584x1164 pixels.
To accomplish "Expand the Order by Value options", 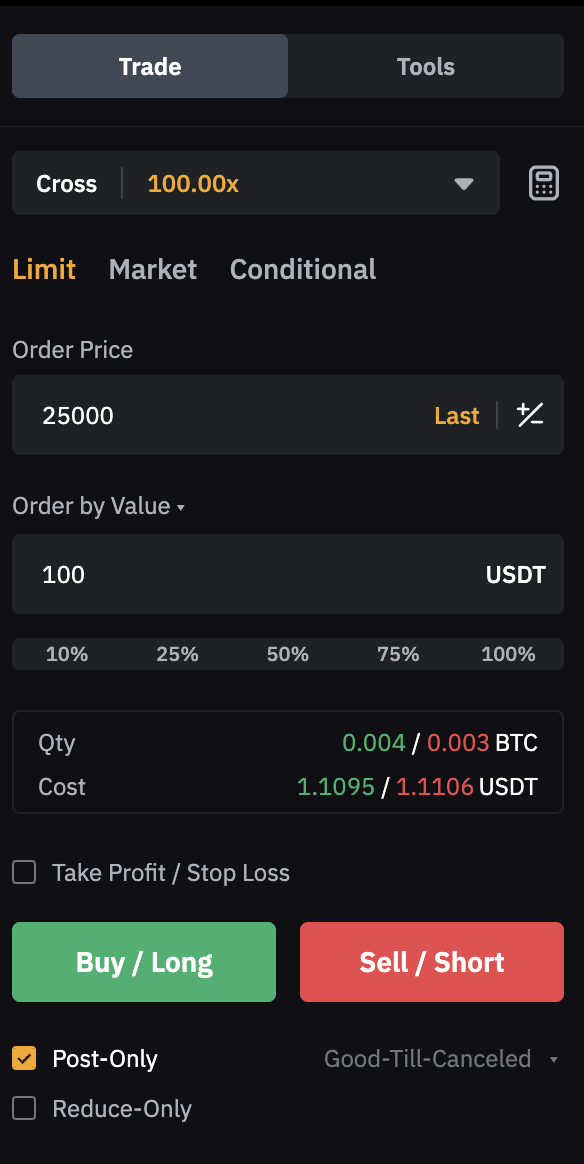I will pyautogui.click(x=99, y=506).
